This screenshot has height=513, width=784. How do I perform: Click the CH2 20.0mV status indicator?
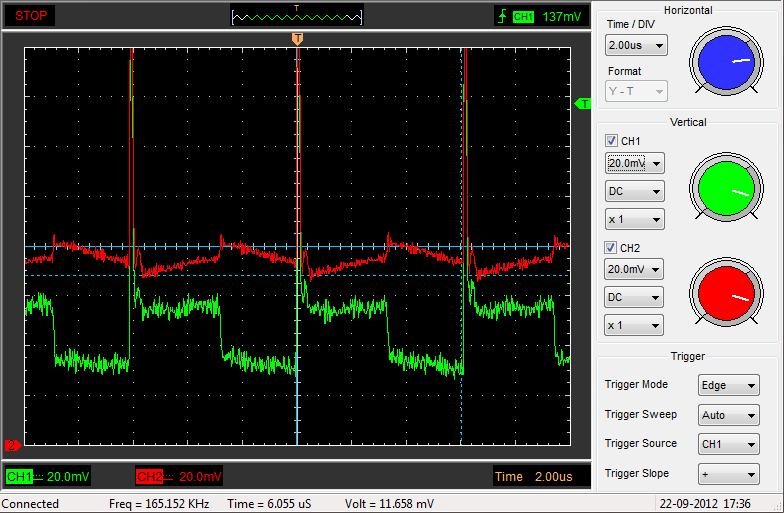coord(180,476)
